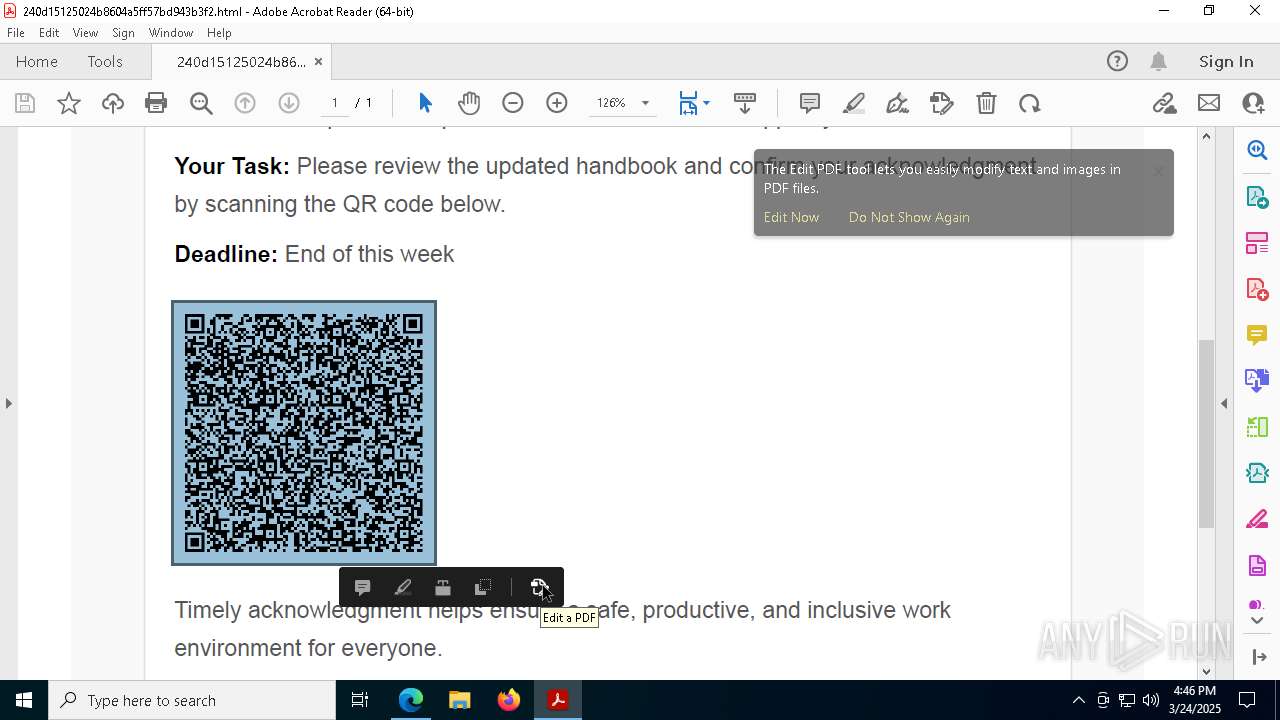Add a sticky note comment
The width and height of the screenshot is (1280, 720).
pyautogui.click(x=810, y=103)
